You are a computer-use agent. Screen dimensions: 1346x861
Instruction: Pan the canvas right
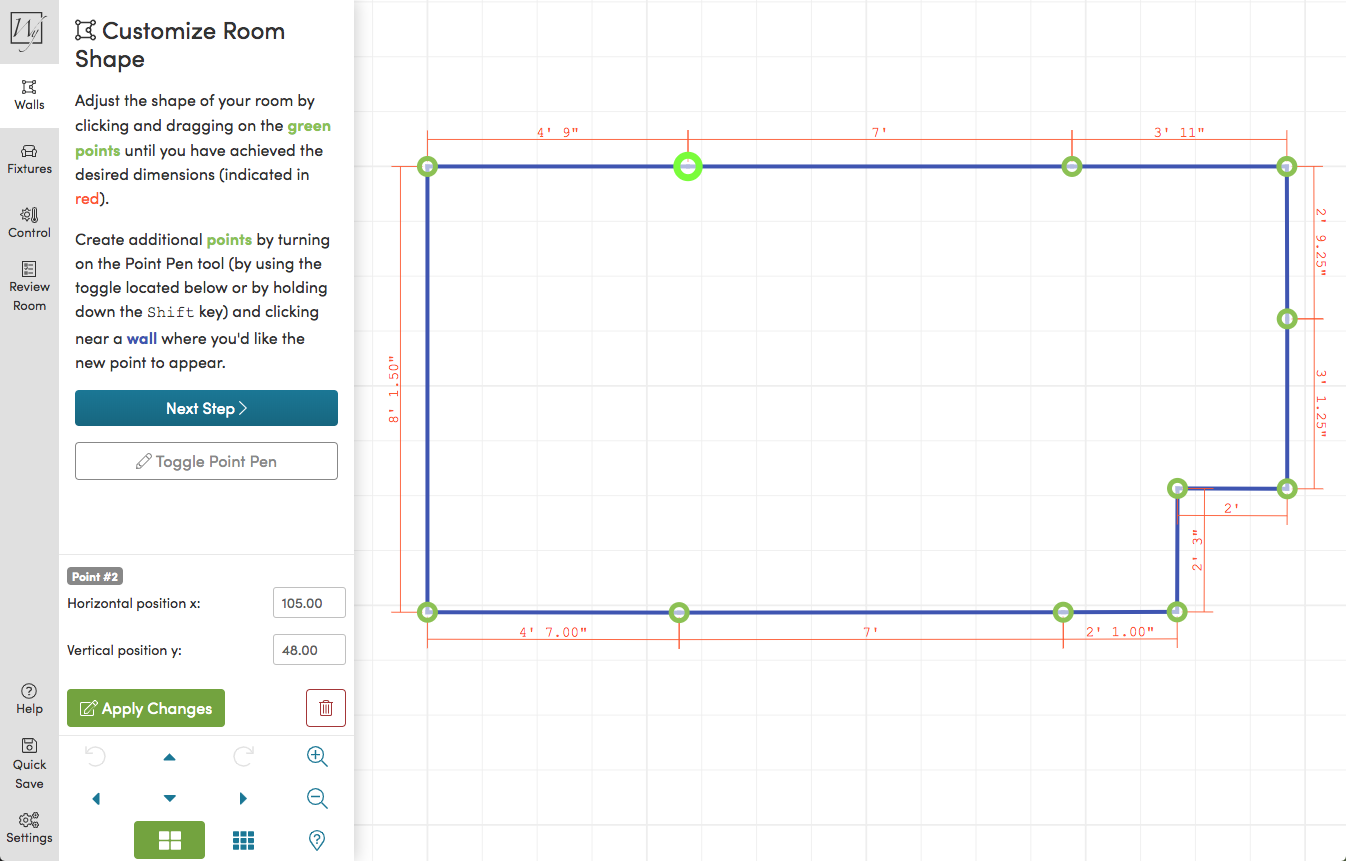click(x=244, y=798)
